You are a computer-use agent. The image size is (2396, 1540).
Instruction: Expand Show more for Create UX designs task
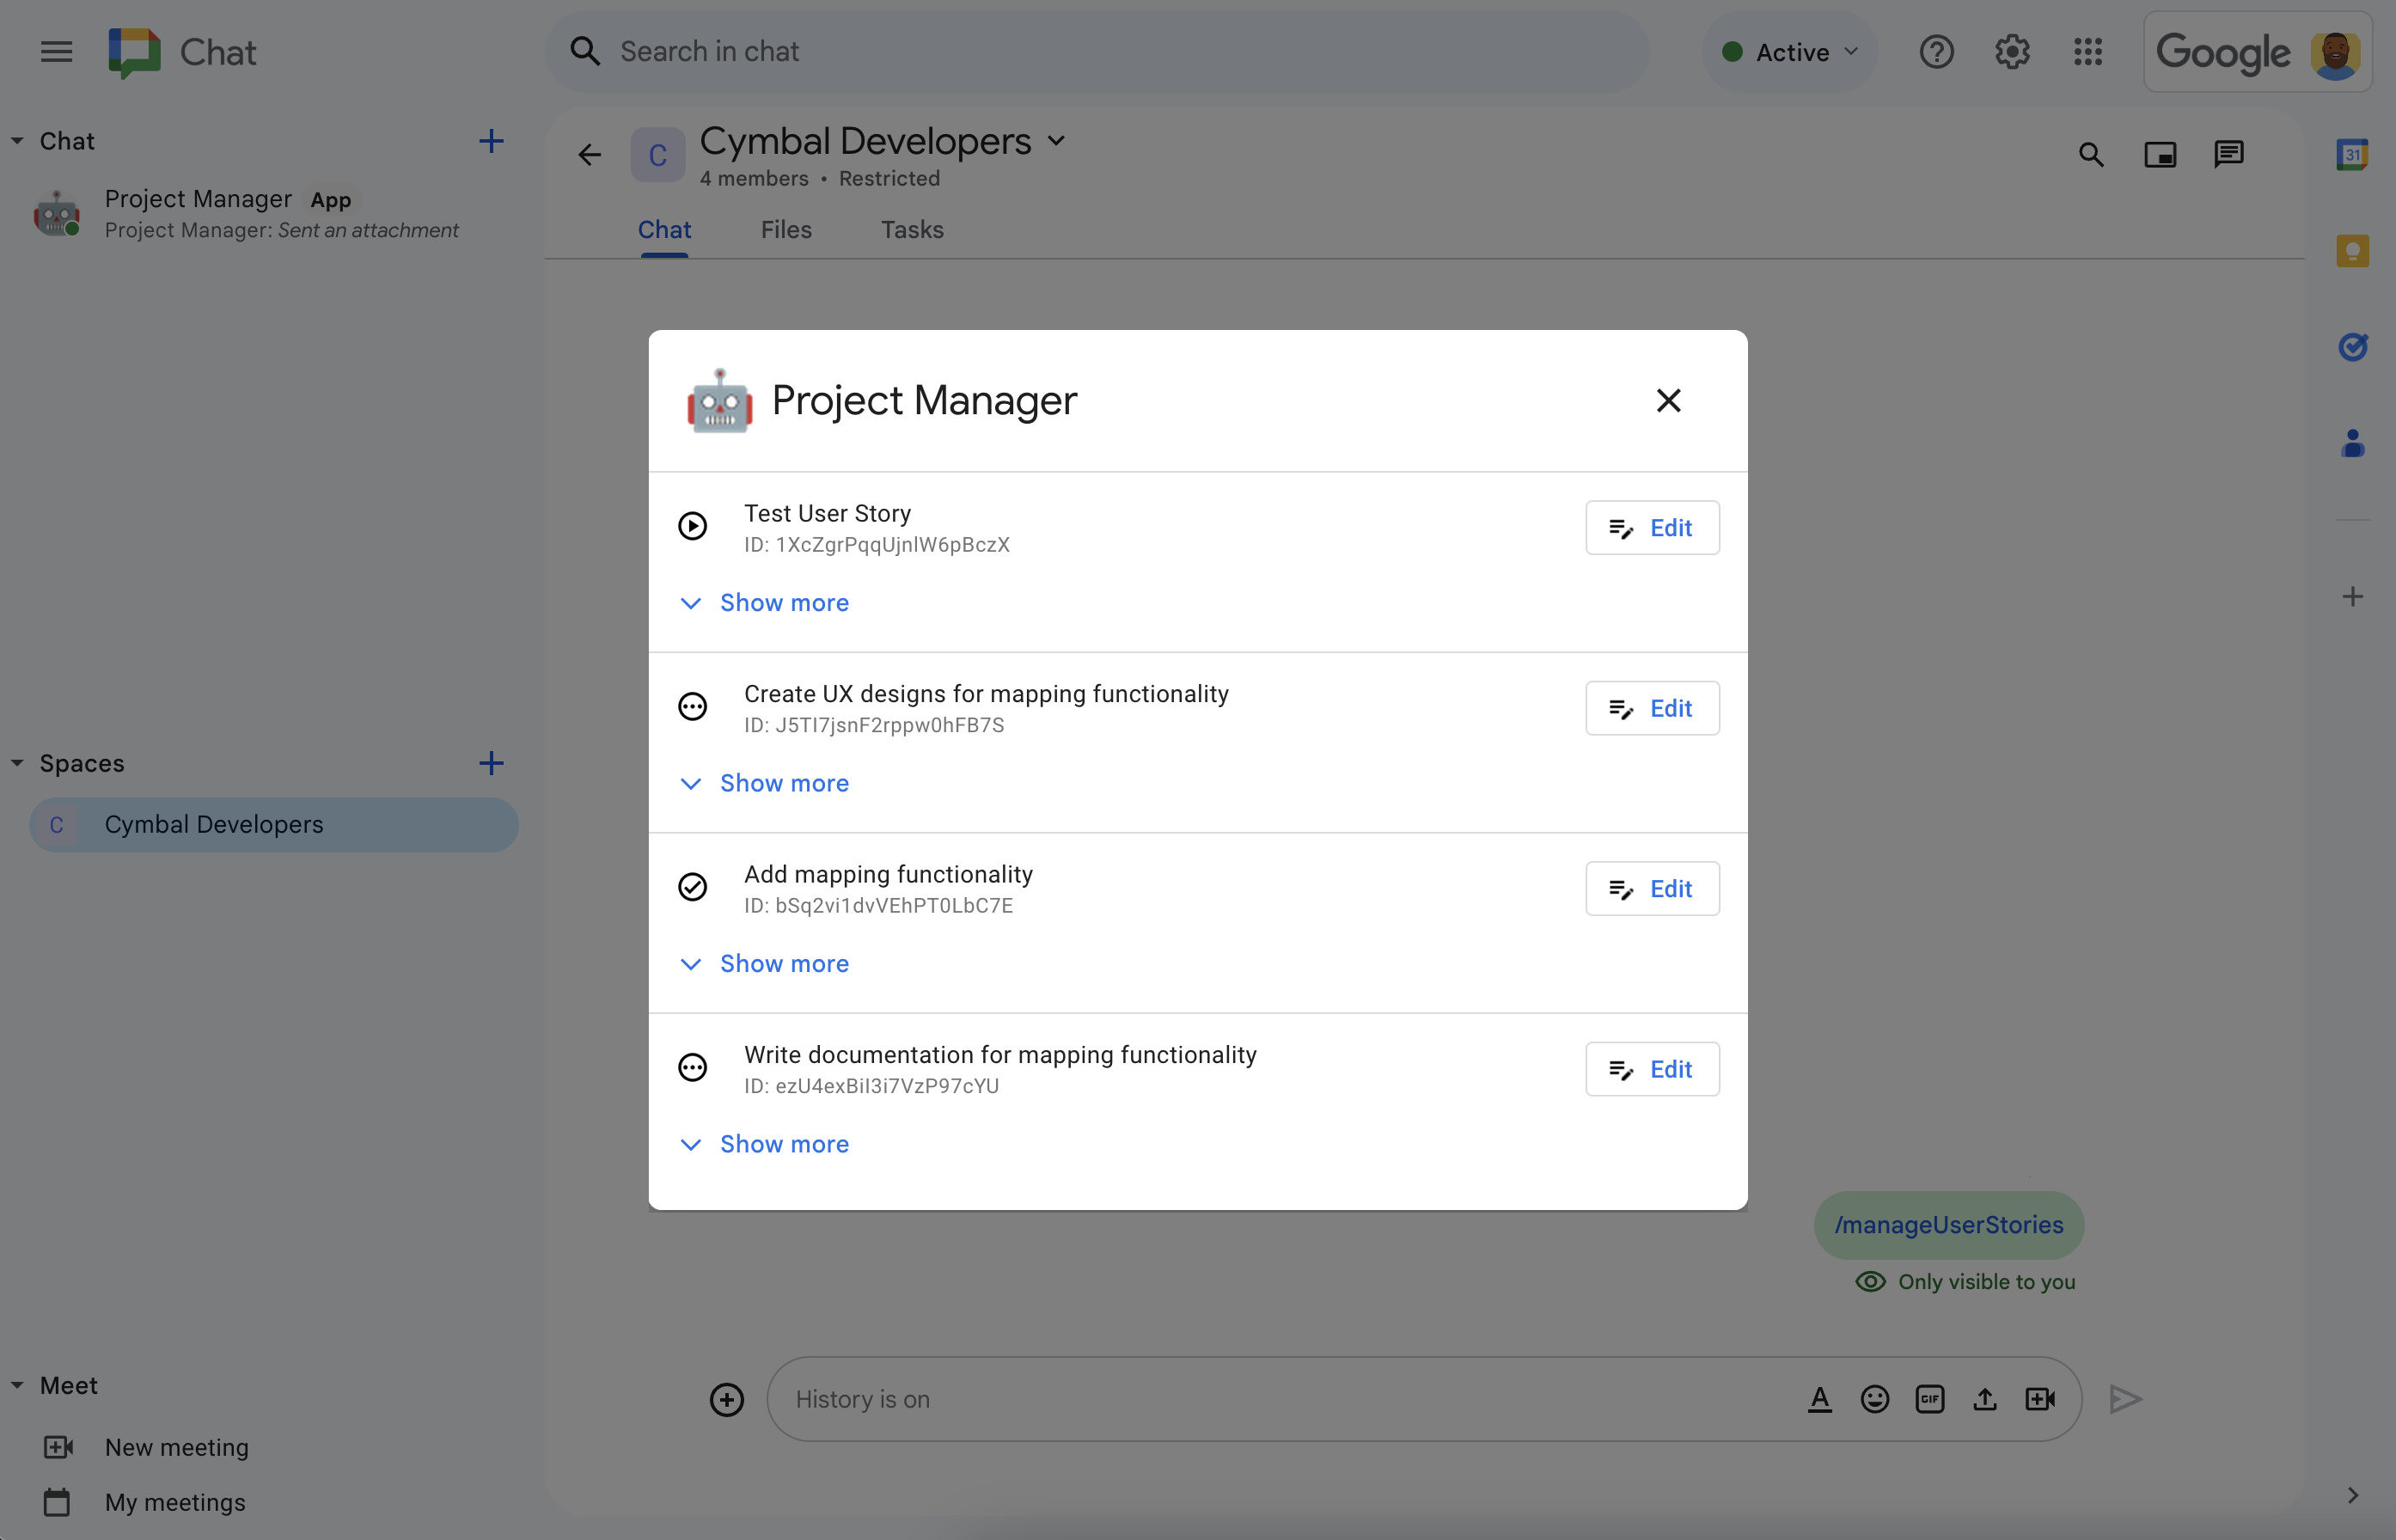tap(782, 780)
